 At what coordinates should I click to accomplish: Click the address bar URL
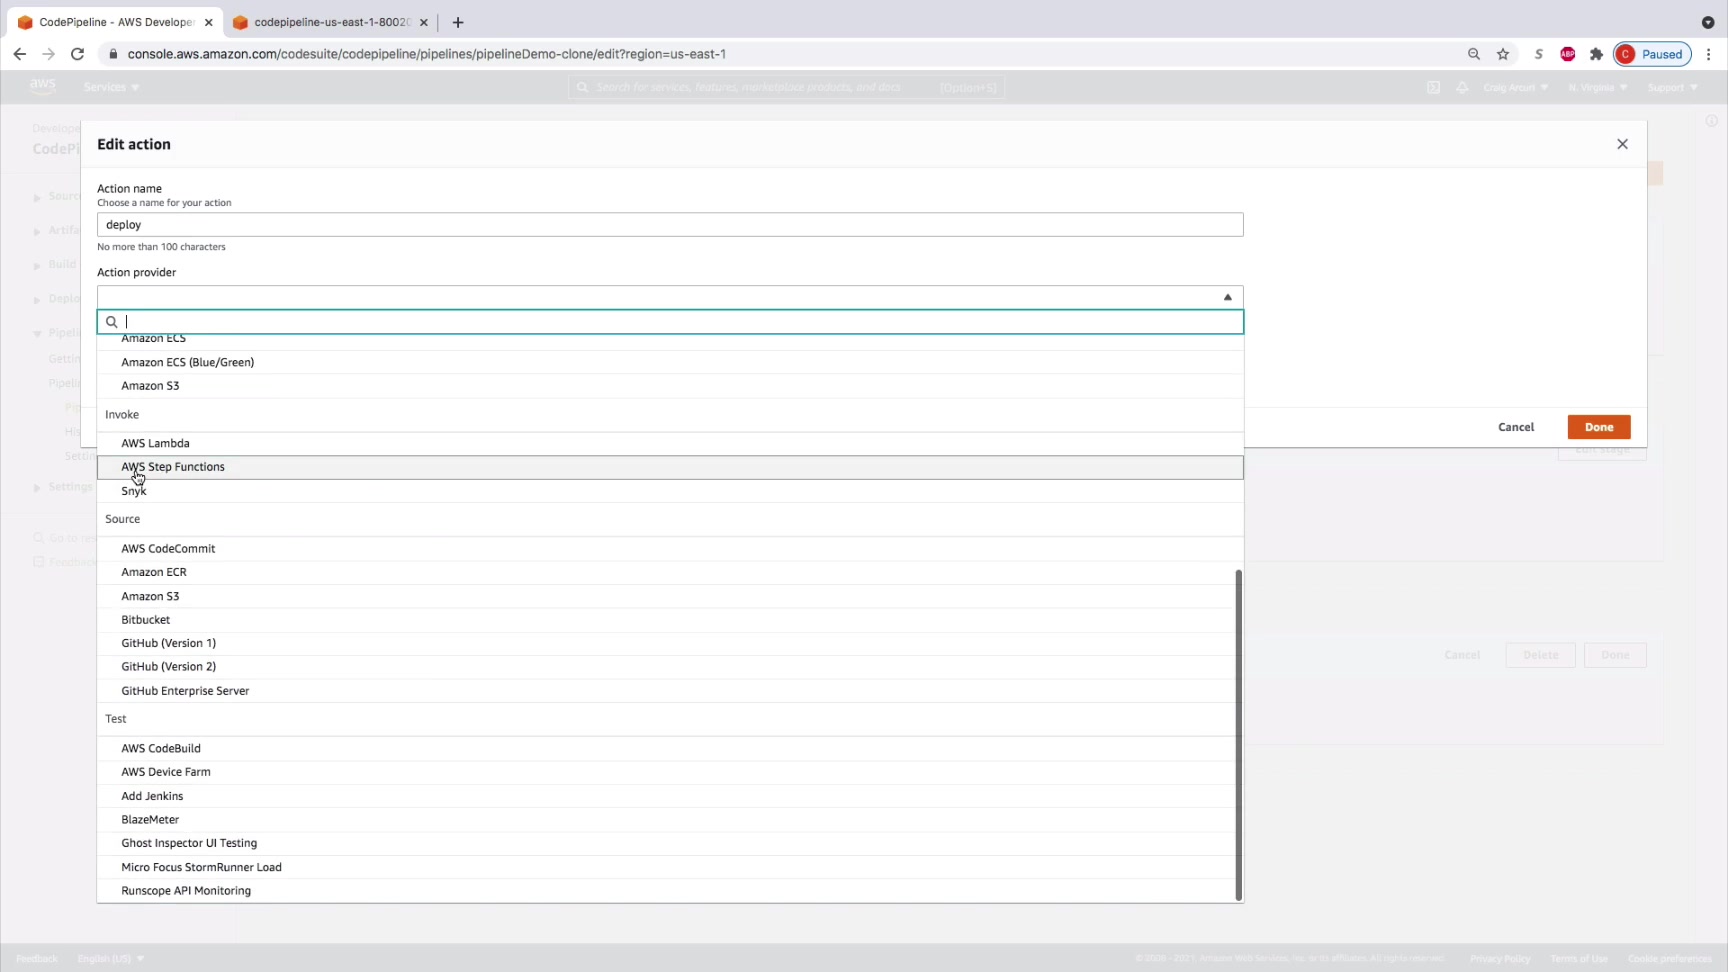point(427,54)
